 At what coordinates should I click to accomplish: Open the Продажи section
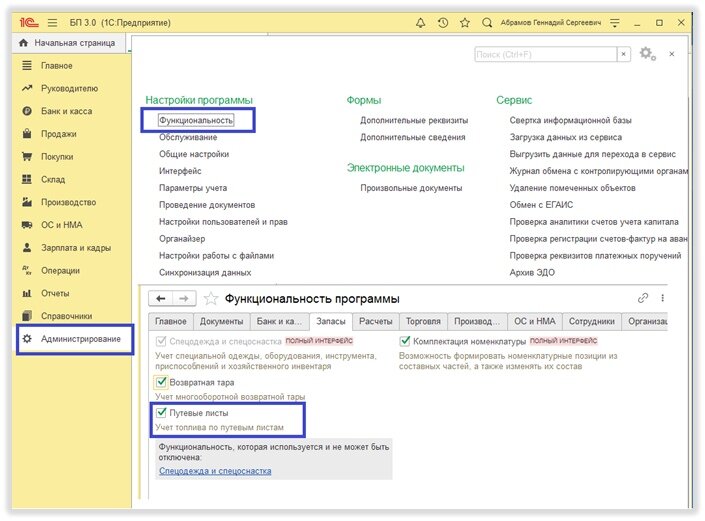click(x=58, y=134)
